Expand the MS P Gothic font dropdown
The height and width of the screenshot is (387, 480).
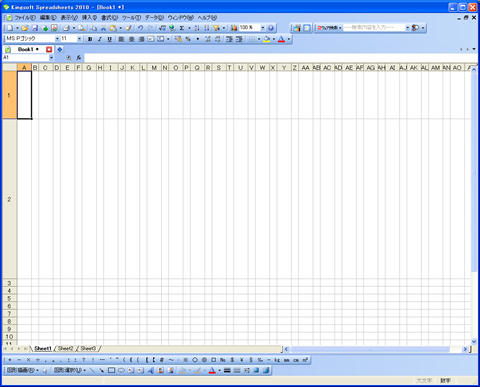coord(57,39)
